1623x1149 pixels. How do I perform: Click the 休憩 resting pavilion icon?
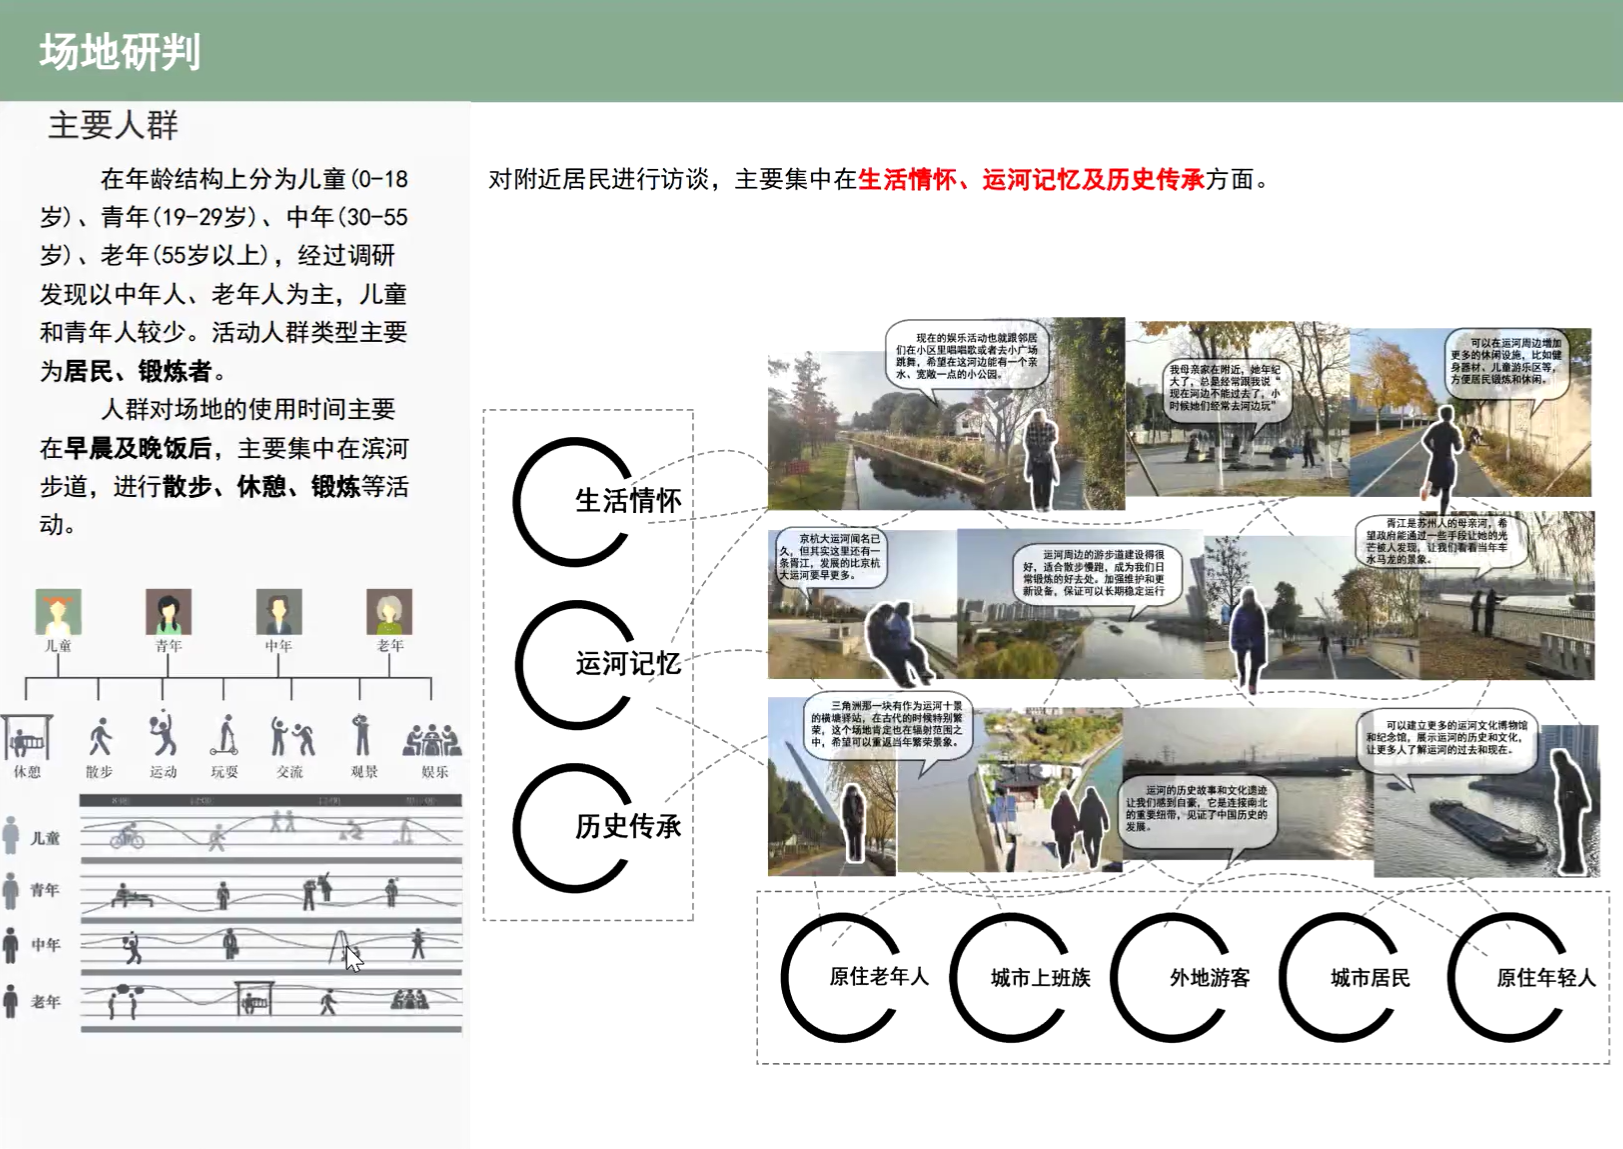click(x=27, y=738)
